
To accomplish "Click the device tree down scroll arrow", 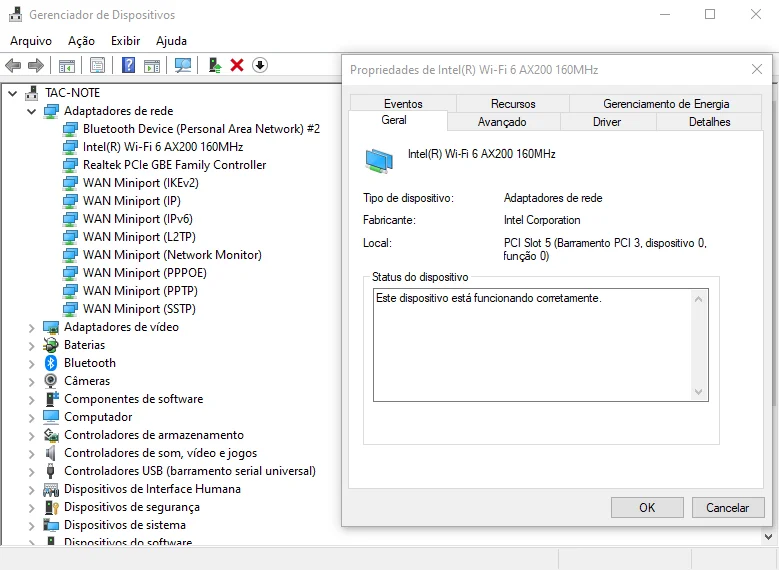I will click(x=769, y=537).
